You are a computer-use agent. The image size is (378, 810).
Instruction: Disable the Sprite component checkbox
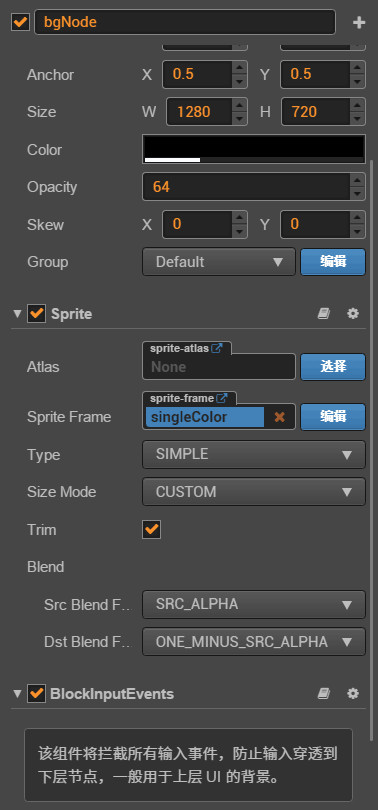coord(36,314)
